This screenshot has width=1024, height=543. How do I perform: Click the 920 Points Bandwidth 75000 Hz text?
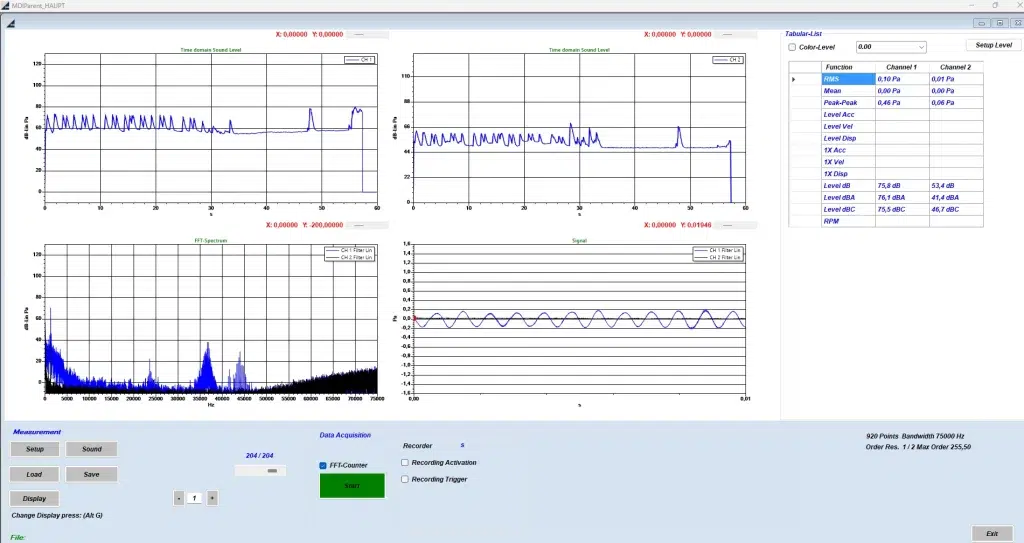[915, 436]
